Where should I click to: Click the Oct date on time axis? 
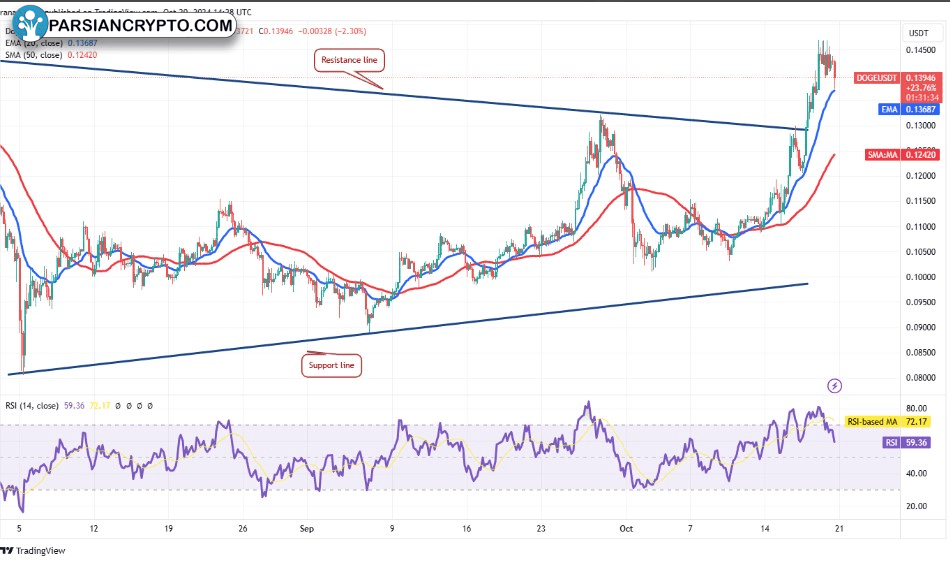click(x=626, y=528)
